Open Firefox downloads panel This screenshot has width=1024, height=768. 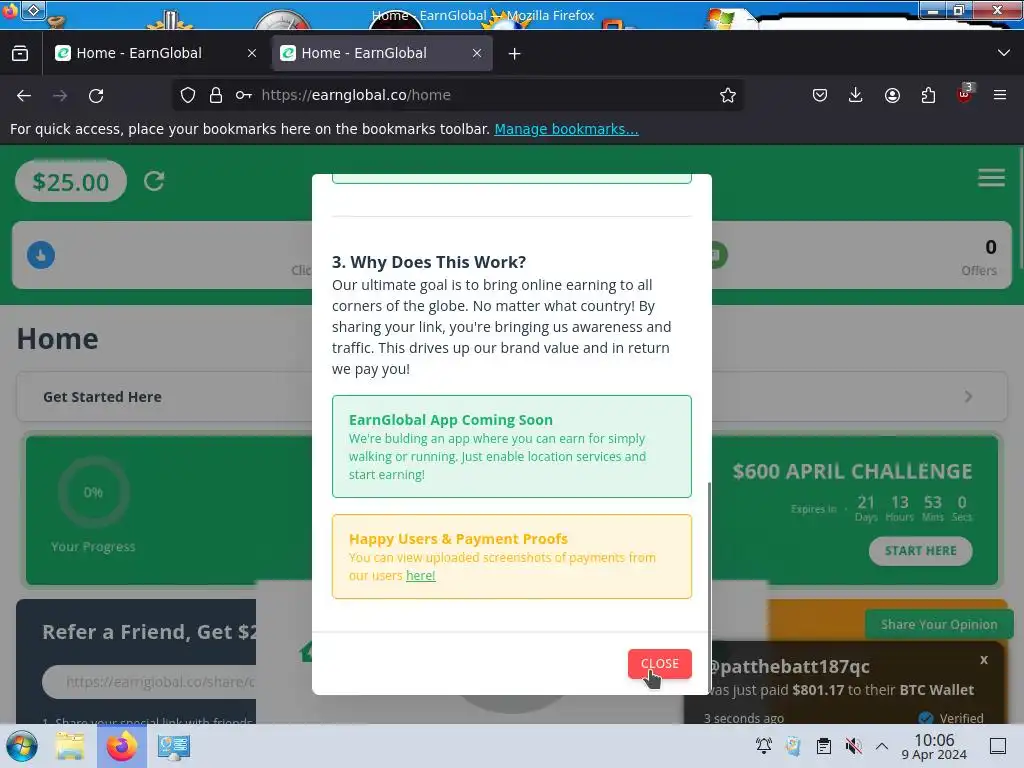pos(856,95)
